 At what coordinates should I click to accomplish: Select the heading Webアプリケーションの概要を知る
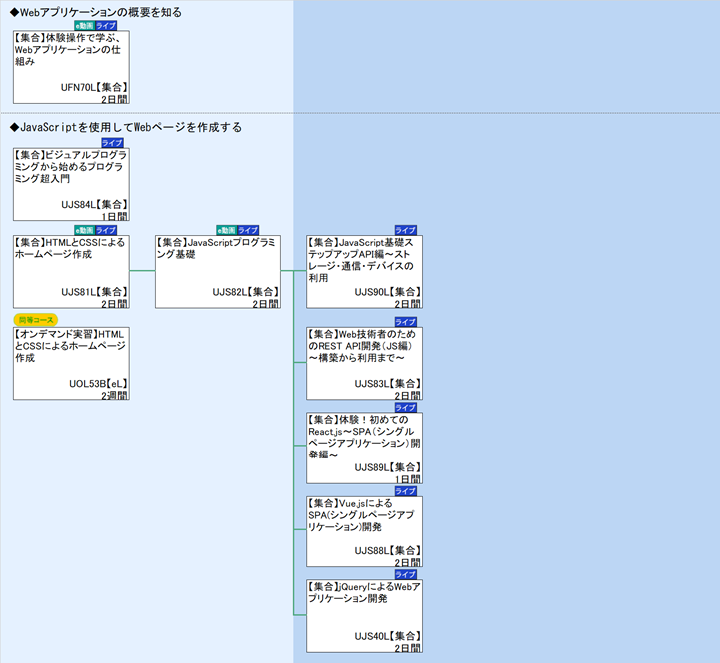(x=96, y=12)
